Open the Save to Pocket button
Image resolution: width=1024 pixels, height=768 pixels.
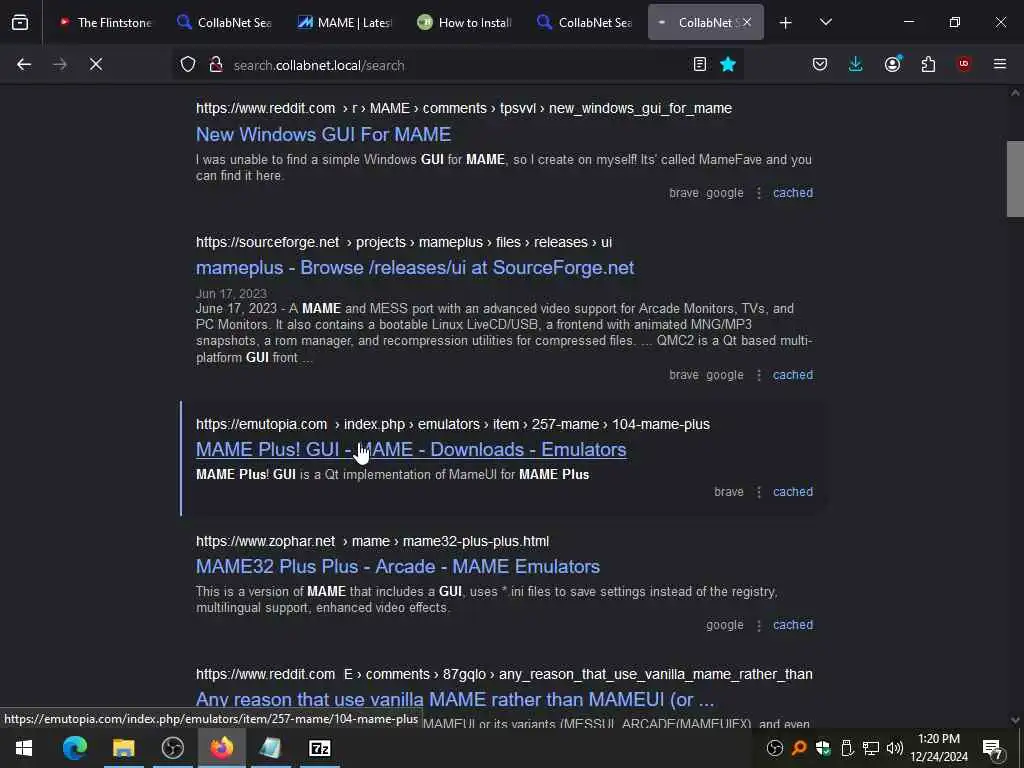click(820, 64)
